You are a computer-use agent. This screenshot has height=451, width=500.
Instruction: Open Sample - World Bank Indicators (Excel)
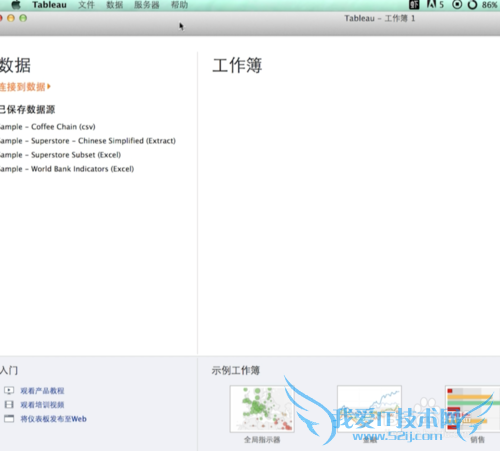(67, 169)
